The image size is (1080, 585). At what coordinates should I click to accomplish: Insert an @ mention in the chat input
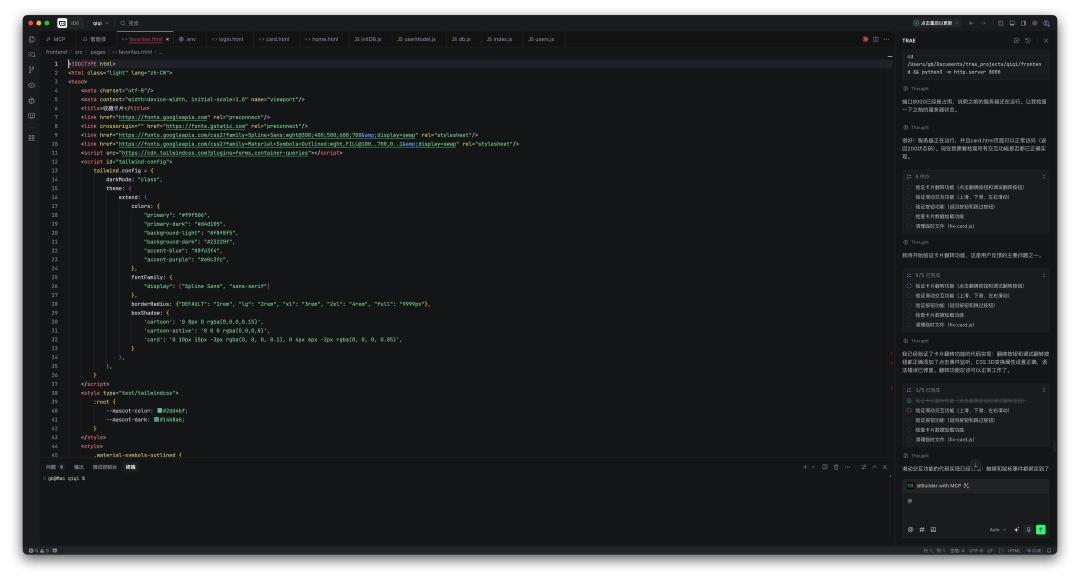911,530
